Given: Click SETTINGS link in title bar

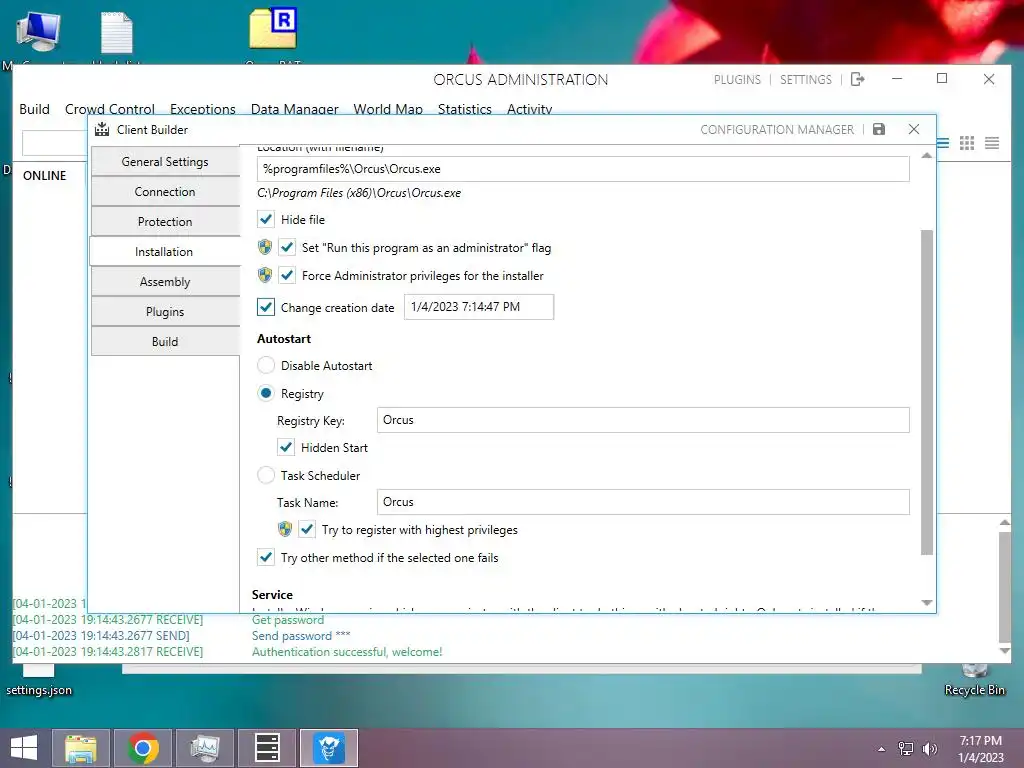Looking at the screenshot, I should 806,80.
